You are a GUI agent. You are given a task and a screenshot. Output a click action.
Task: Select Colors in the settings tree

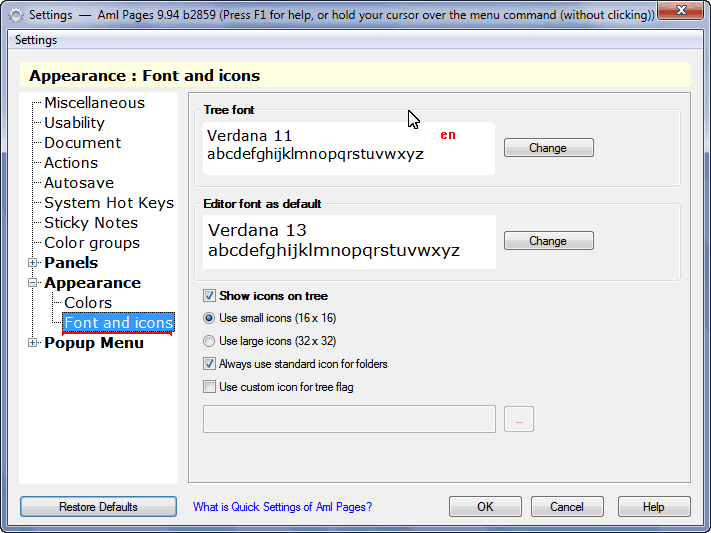point(88,303)
